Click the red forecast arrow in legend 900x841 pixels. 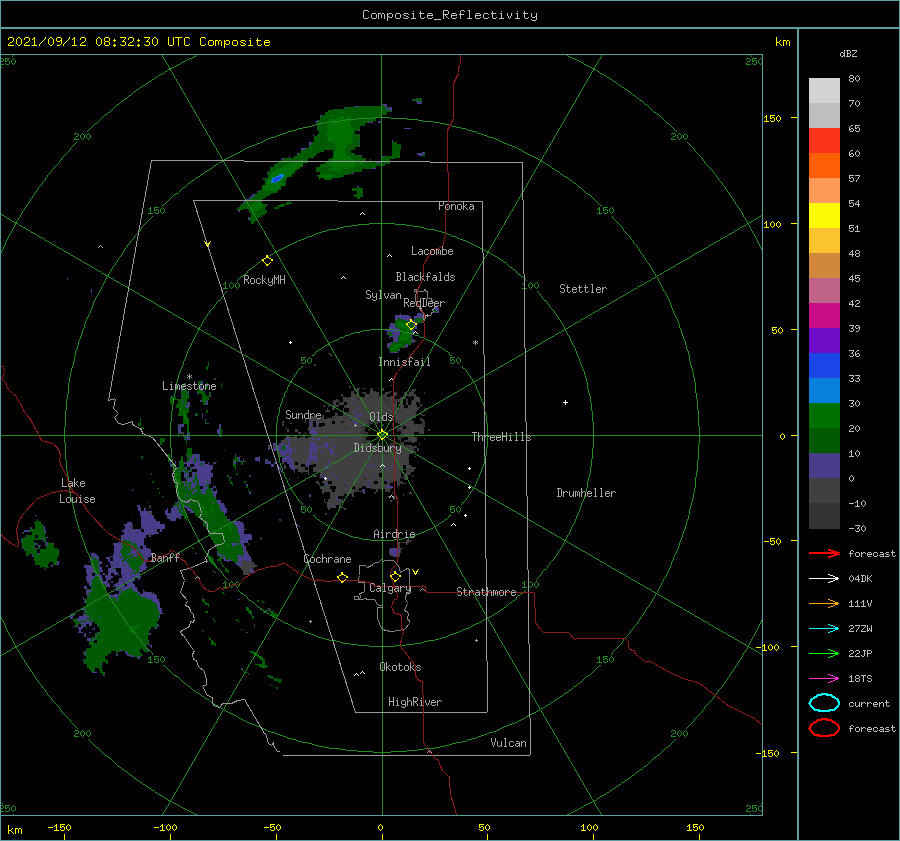click(824, 553)
